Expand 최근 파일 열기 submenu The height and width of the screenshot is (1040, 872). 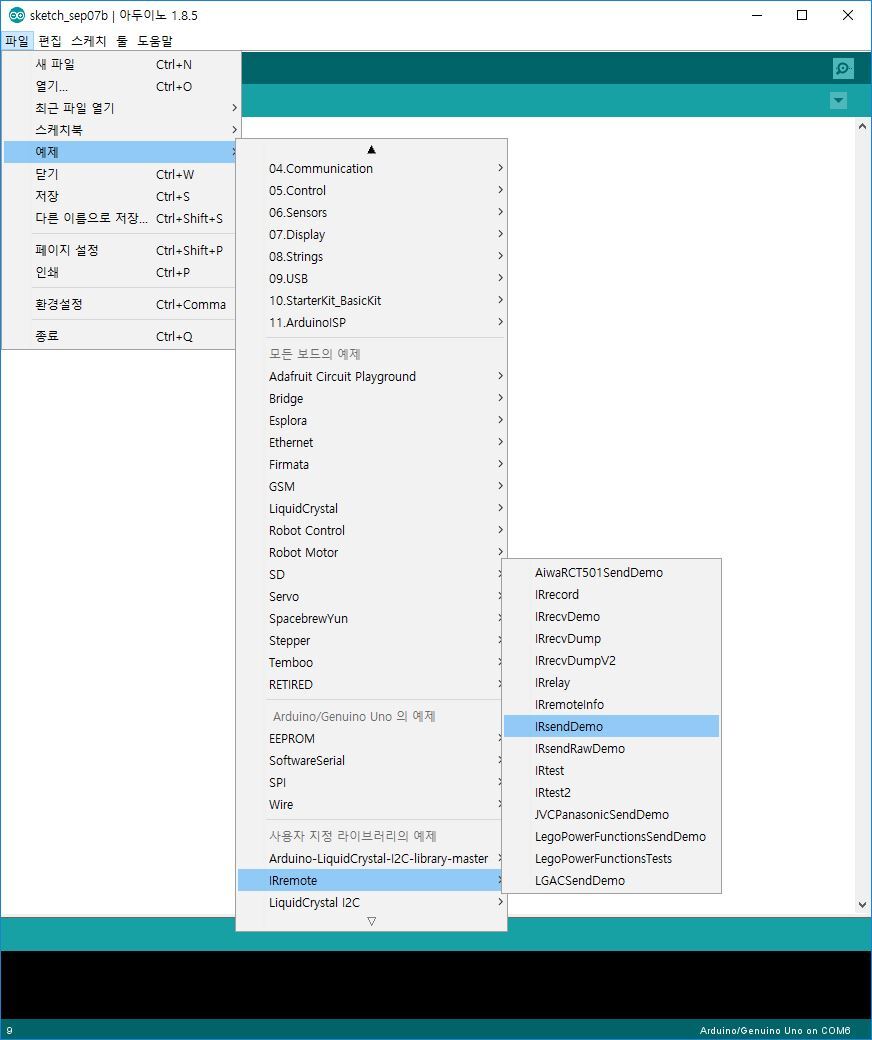(x=121, y=108)
